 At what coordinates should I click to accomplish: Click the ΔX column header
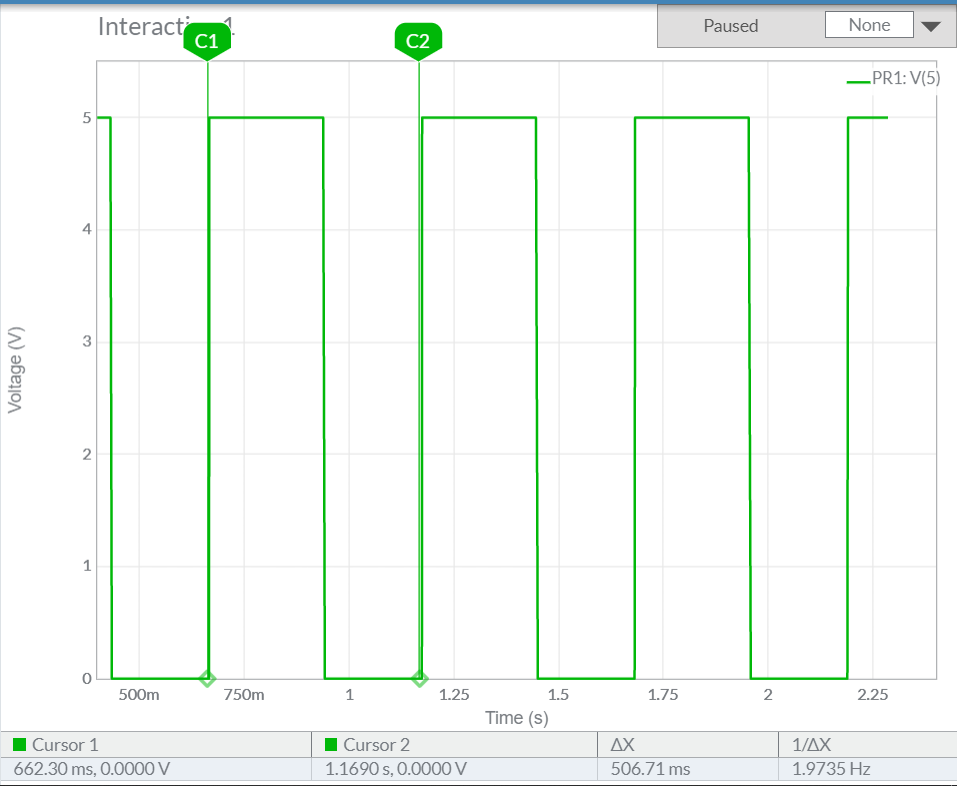point(623,745)
